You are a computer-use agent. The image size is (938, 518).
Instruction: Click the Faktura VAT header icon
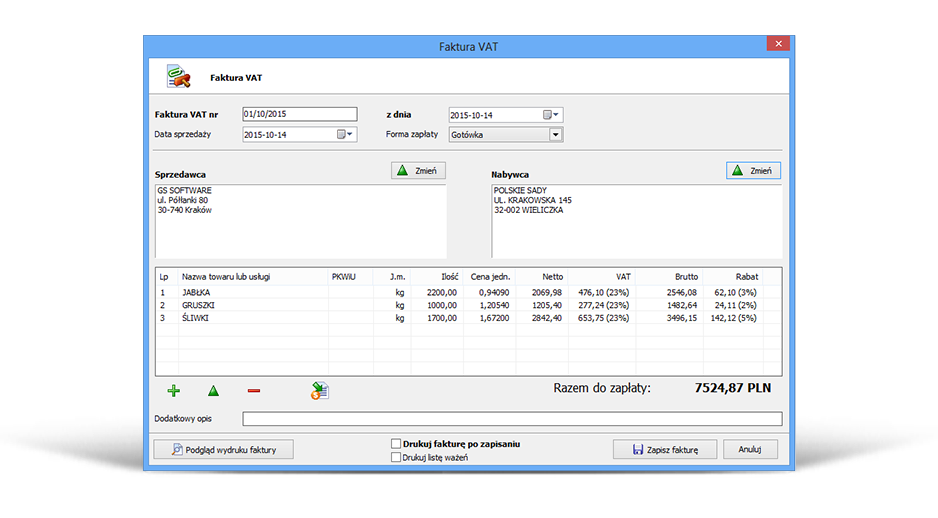pos(178,76)
